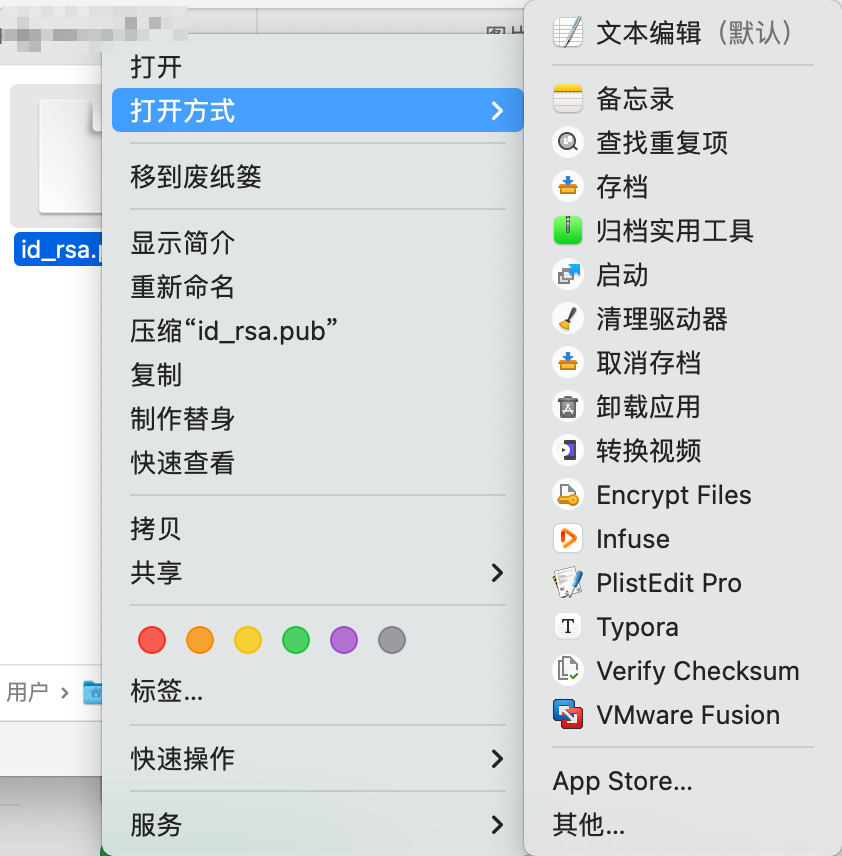Click the 启动 launch icon
The width and height of the screenshot is (842, 856).
(x=568, y=275)
